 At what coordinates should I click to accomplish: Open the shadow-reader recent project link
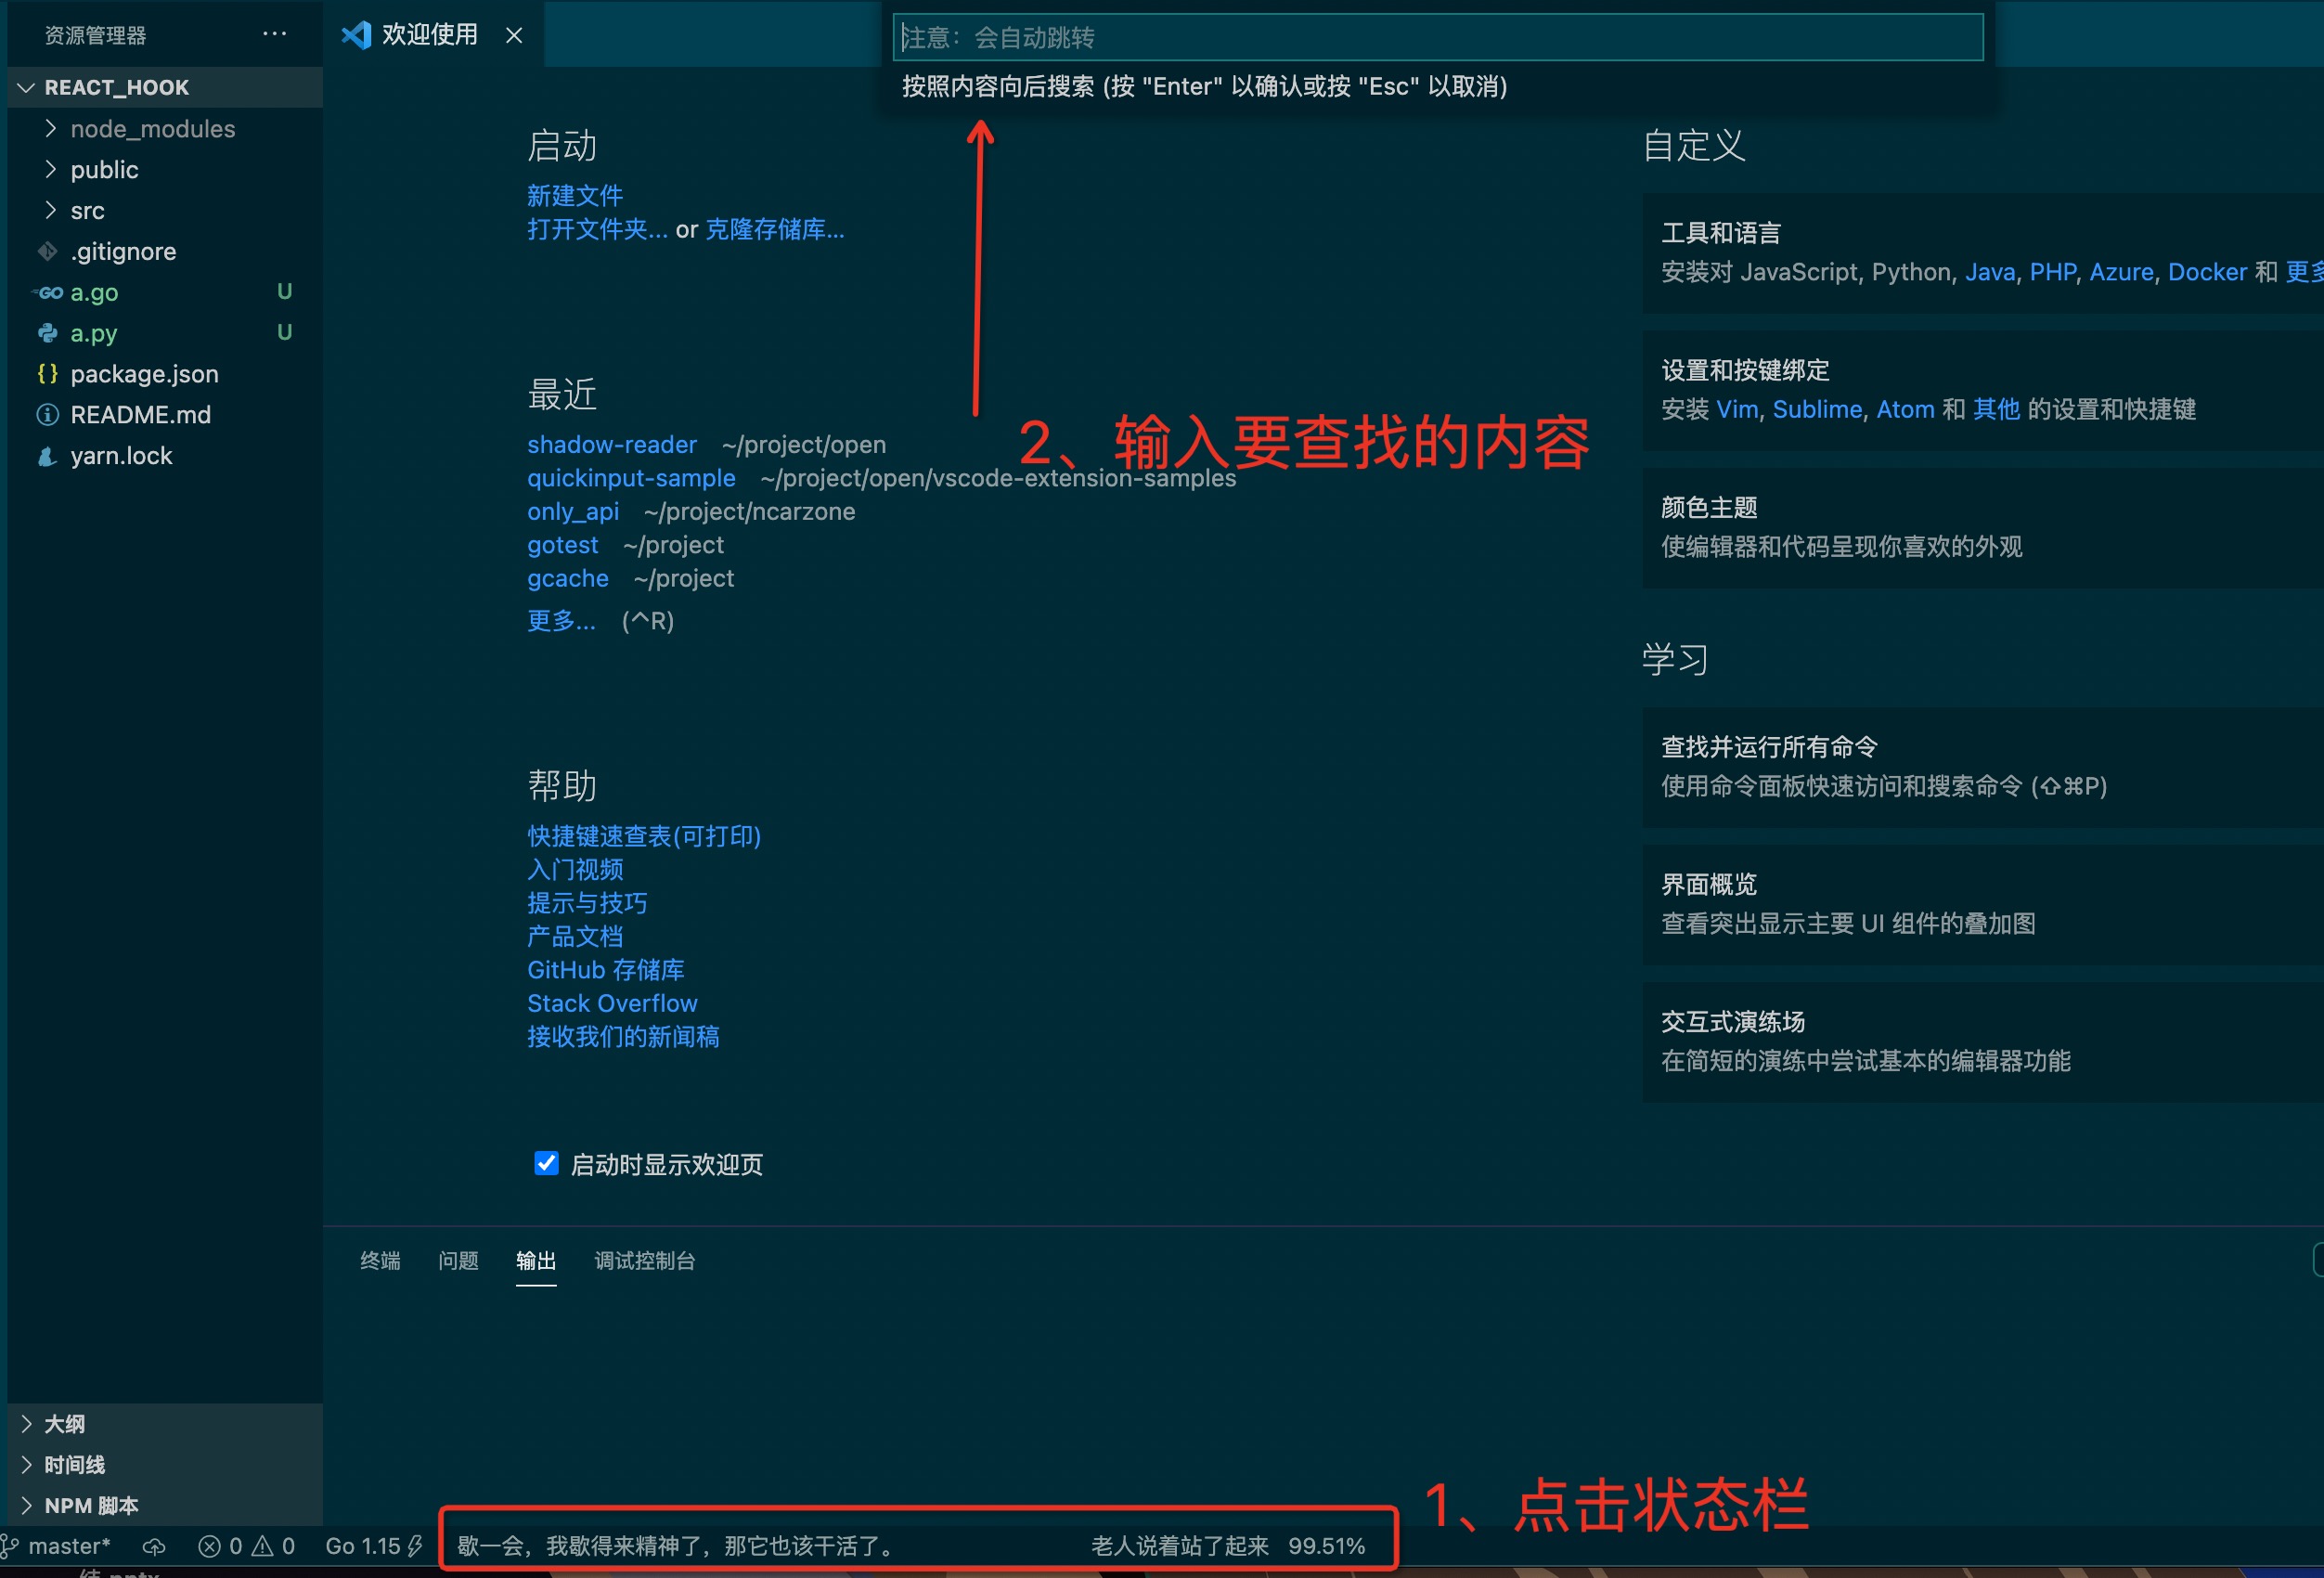[611, 444]
